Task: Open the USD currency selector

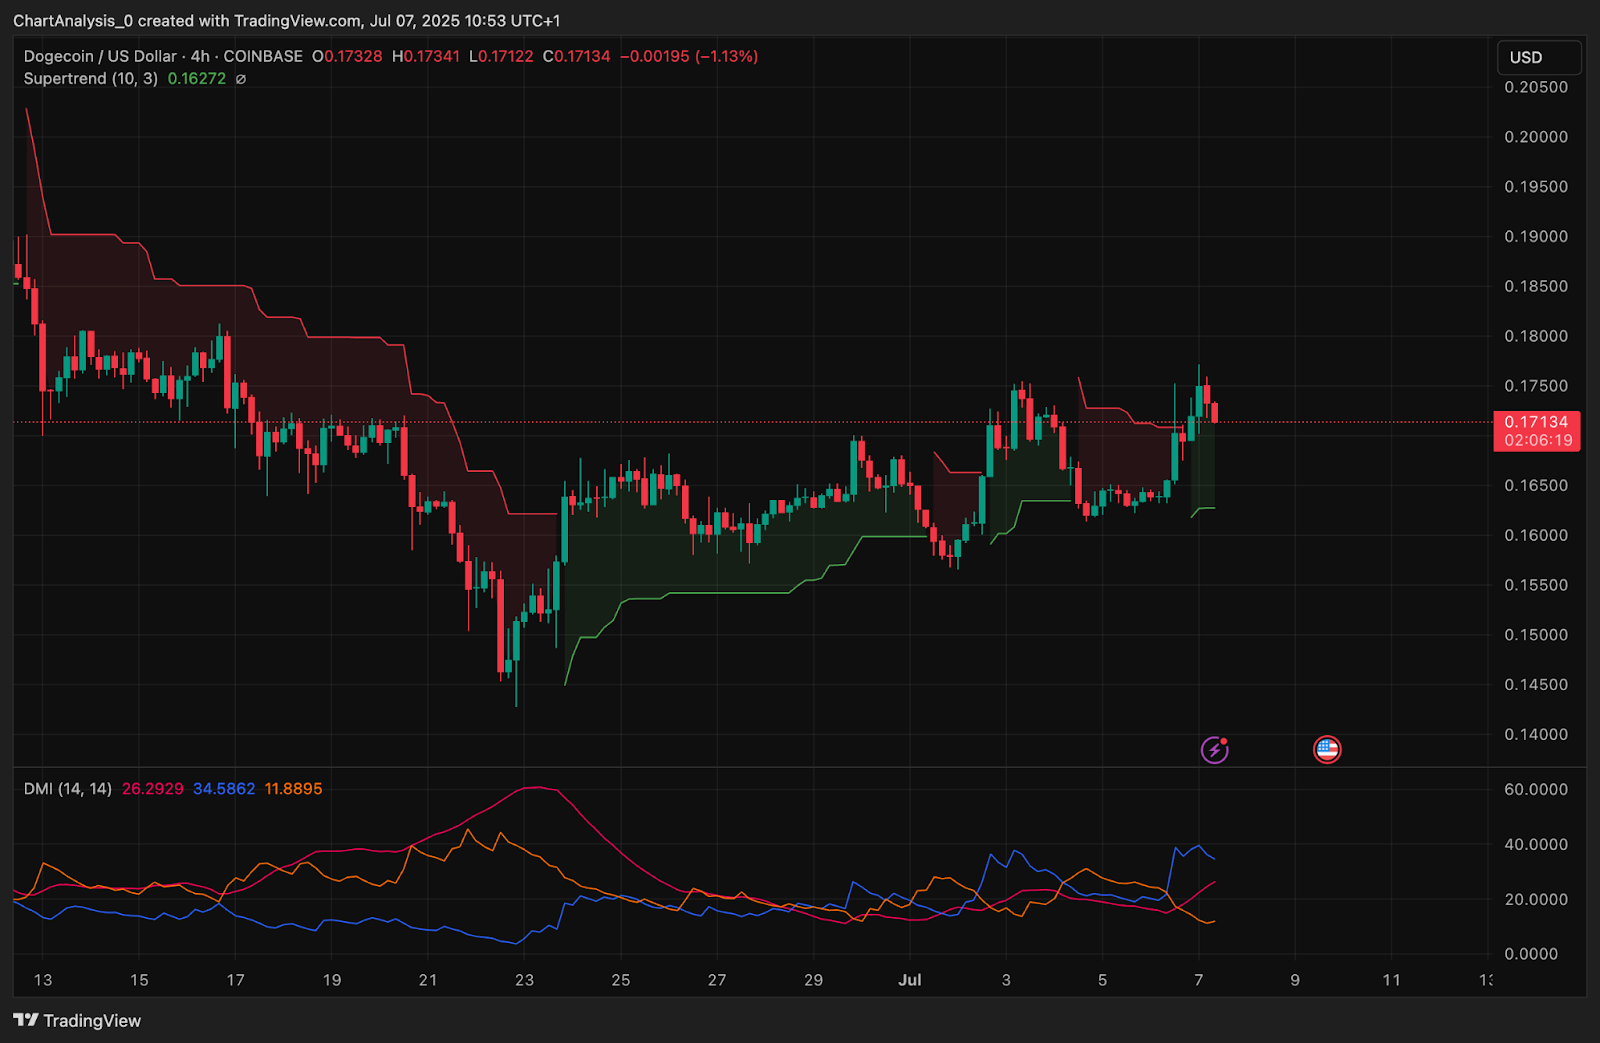Action: [1538, 57]
